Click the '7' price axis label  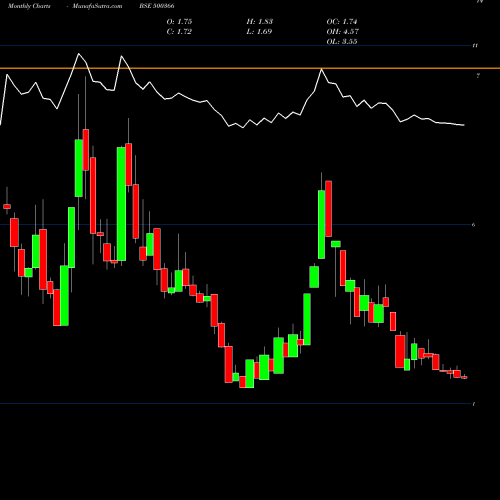[x=478, y=76]
